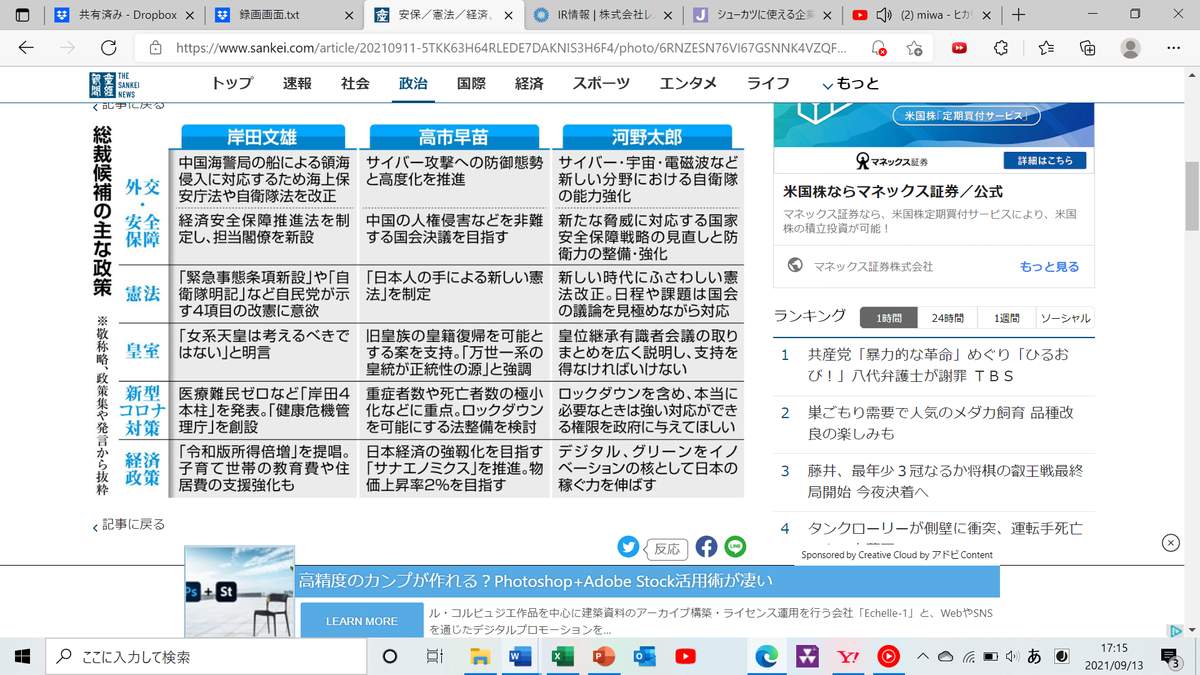
Task: Open the もっと navigation dropdown
Action: (x=858, y=84)
